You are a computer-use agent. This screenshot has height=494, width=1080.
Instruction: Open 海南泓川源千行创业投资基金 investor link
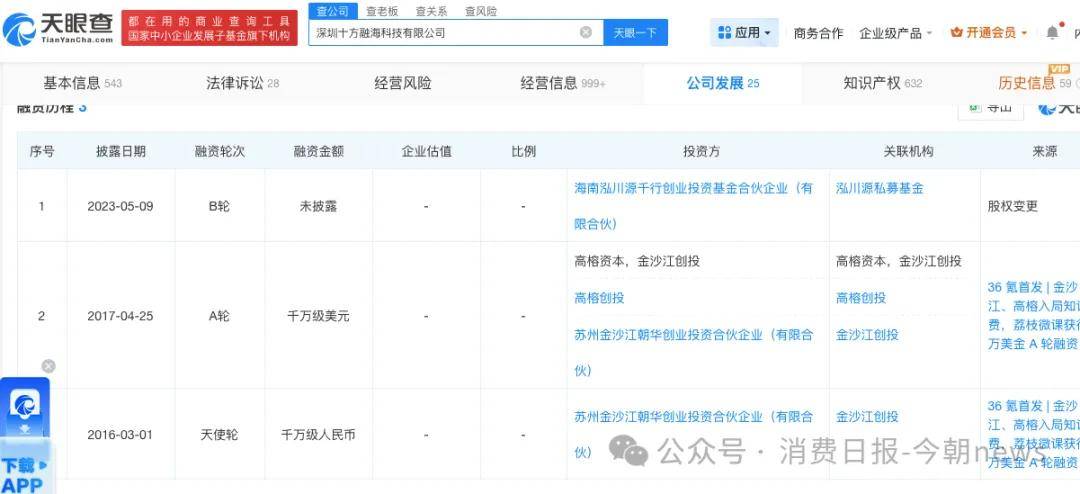click(693, 188)
